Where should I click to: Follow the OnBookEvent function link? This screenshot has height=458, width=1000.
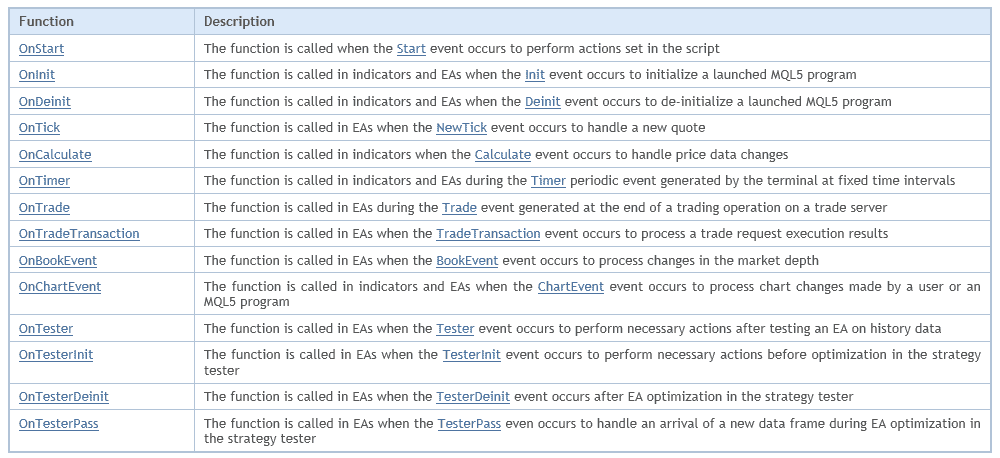(58, 260)
